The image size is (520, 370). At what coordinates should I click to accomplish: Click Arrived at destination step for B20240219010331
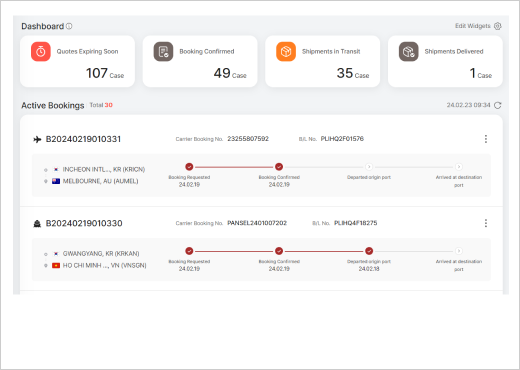[x=459, y=167]
